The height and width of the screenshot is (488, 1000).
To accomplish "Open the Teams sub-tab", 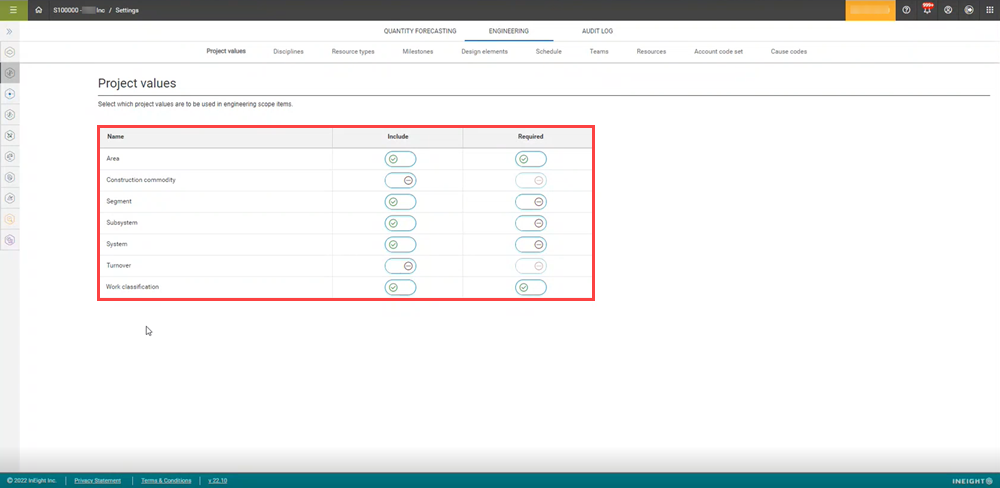I will pyautogui.click(x=599, y=52).
